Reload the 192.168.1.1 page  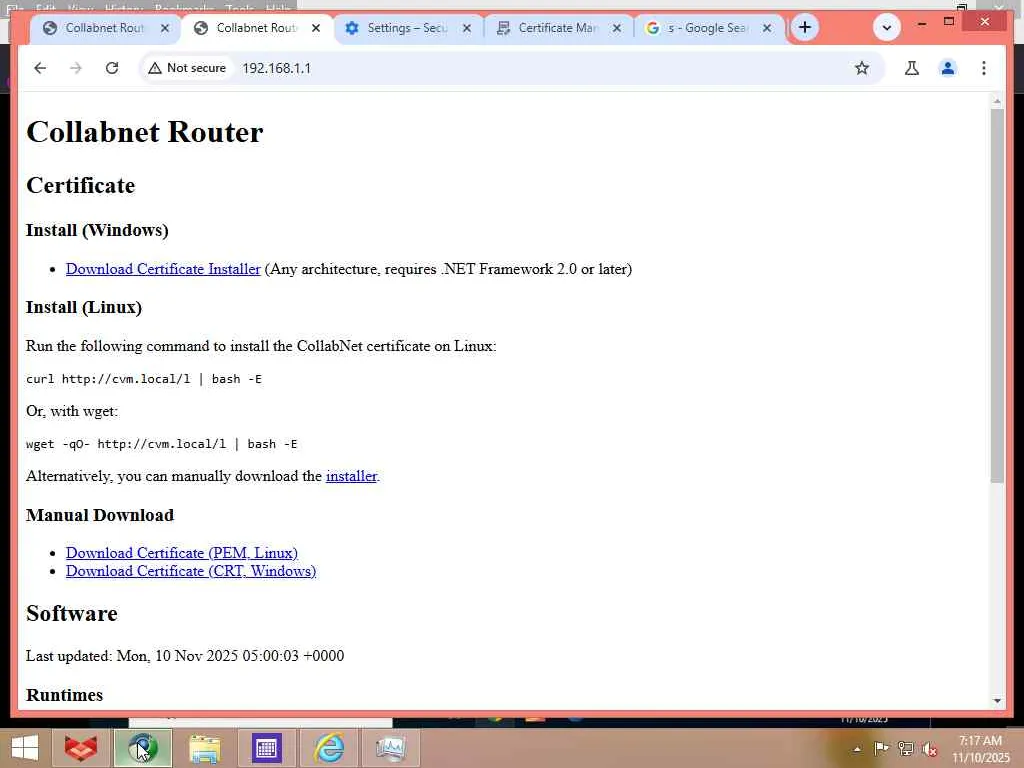tap(112, 68)
